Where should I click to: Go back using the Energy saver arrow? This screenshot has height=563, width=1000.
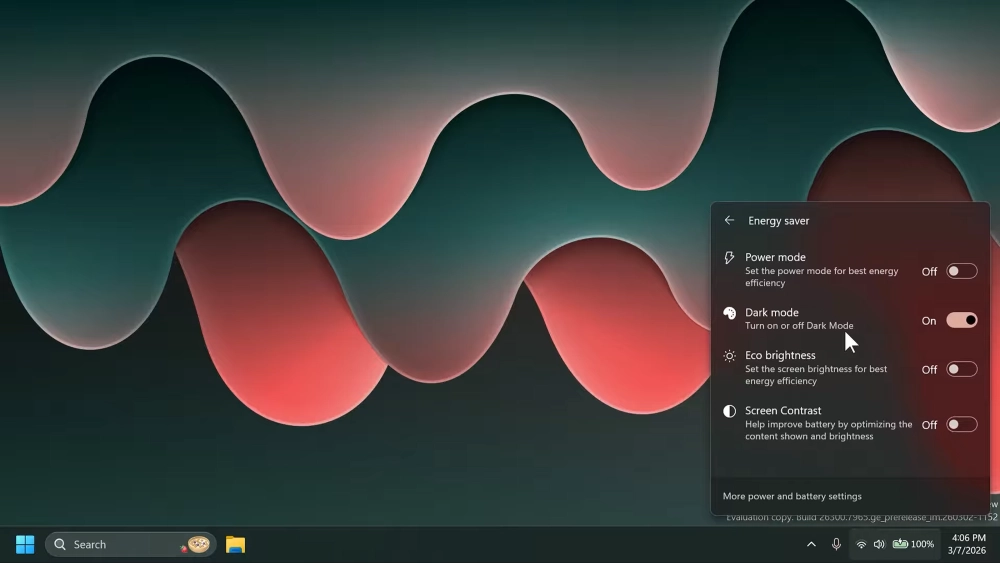[729, 221]
